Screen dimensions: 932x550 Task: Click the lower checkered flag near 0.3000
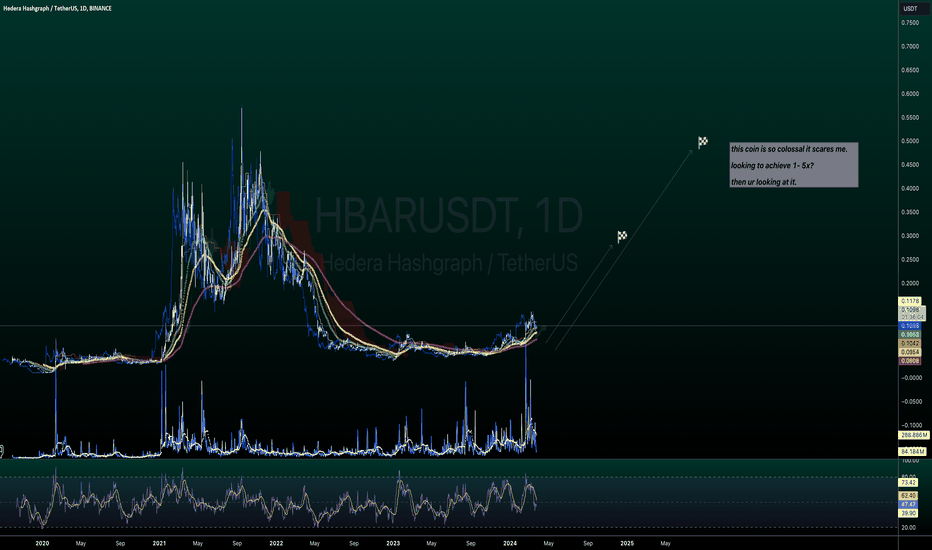coord(622,237)
